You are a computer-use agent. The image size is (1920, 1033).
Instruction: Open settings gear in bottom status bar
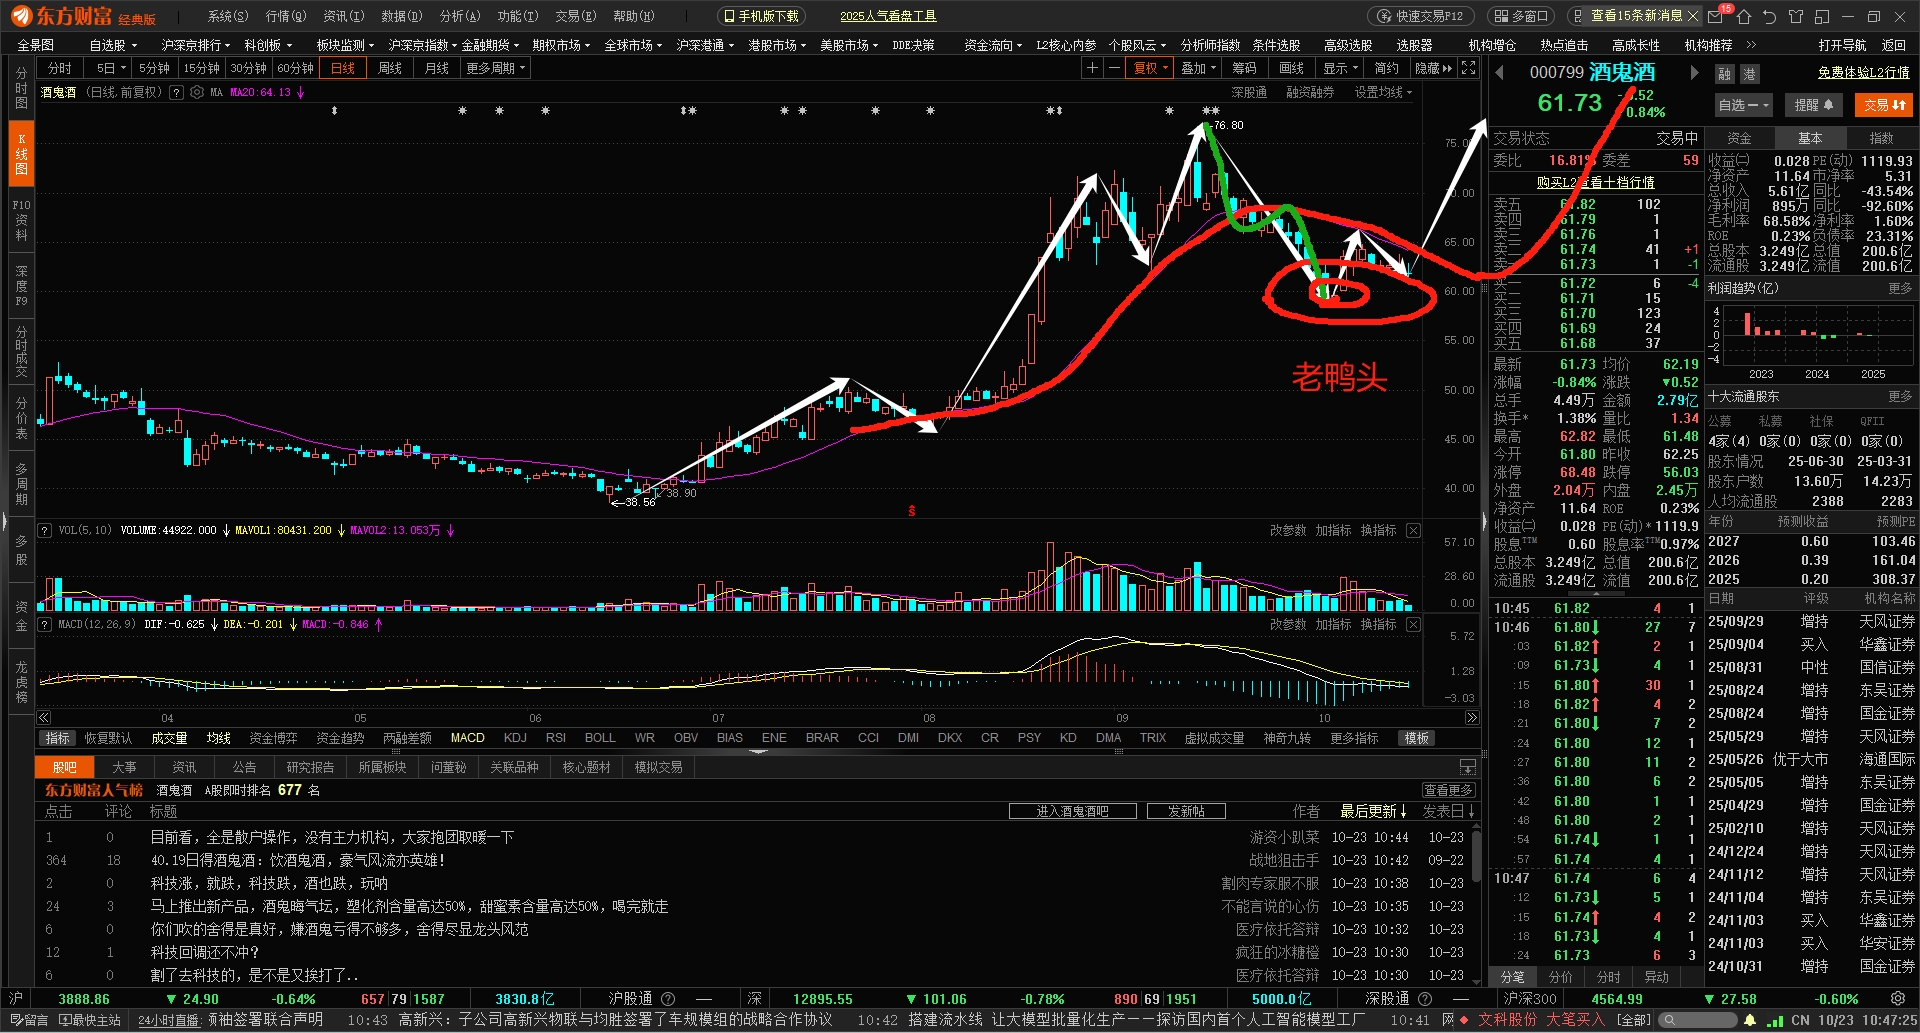pos(1897,998)
